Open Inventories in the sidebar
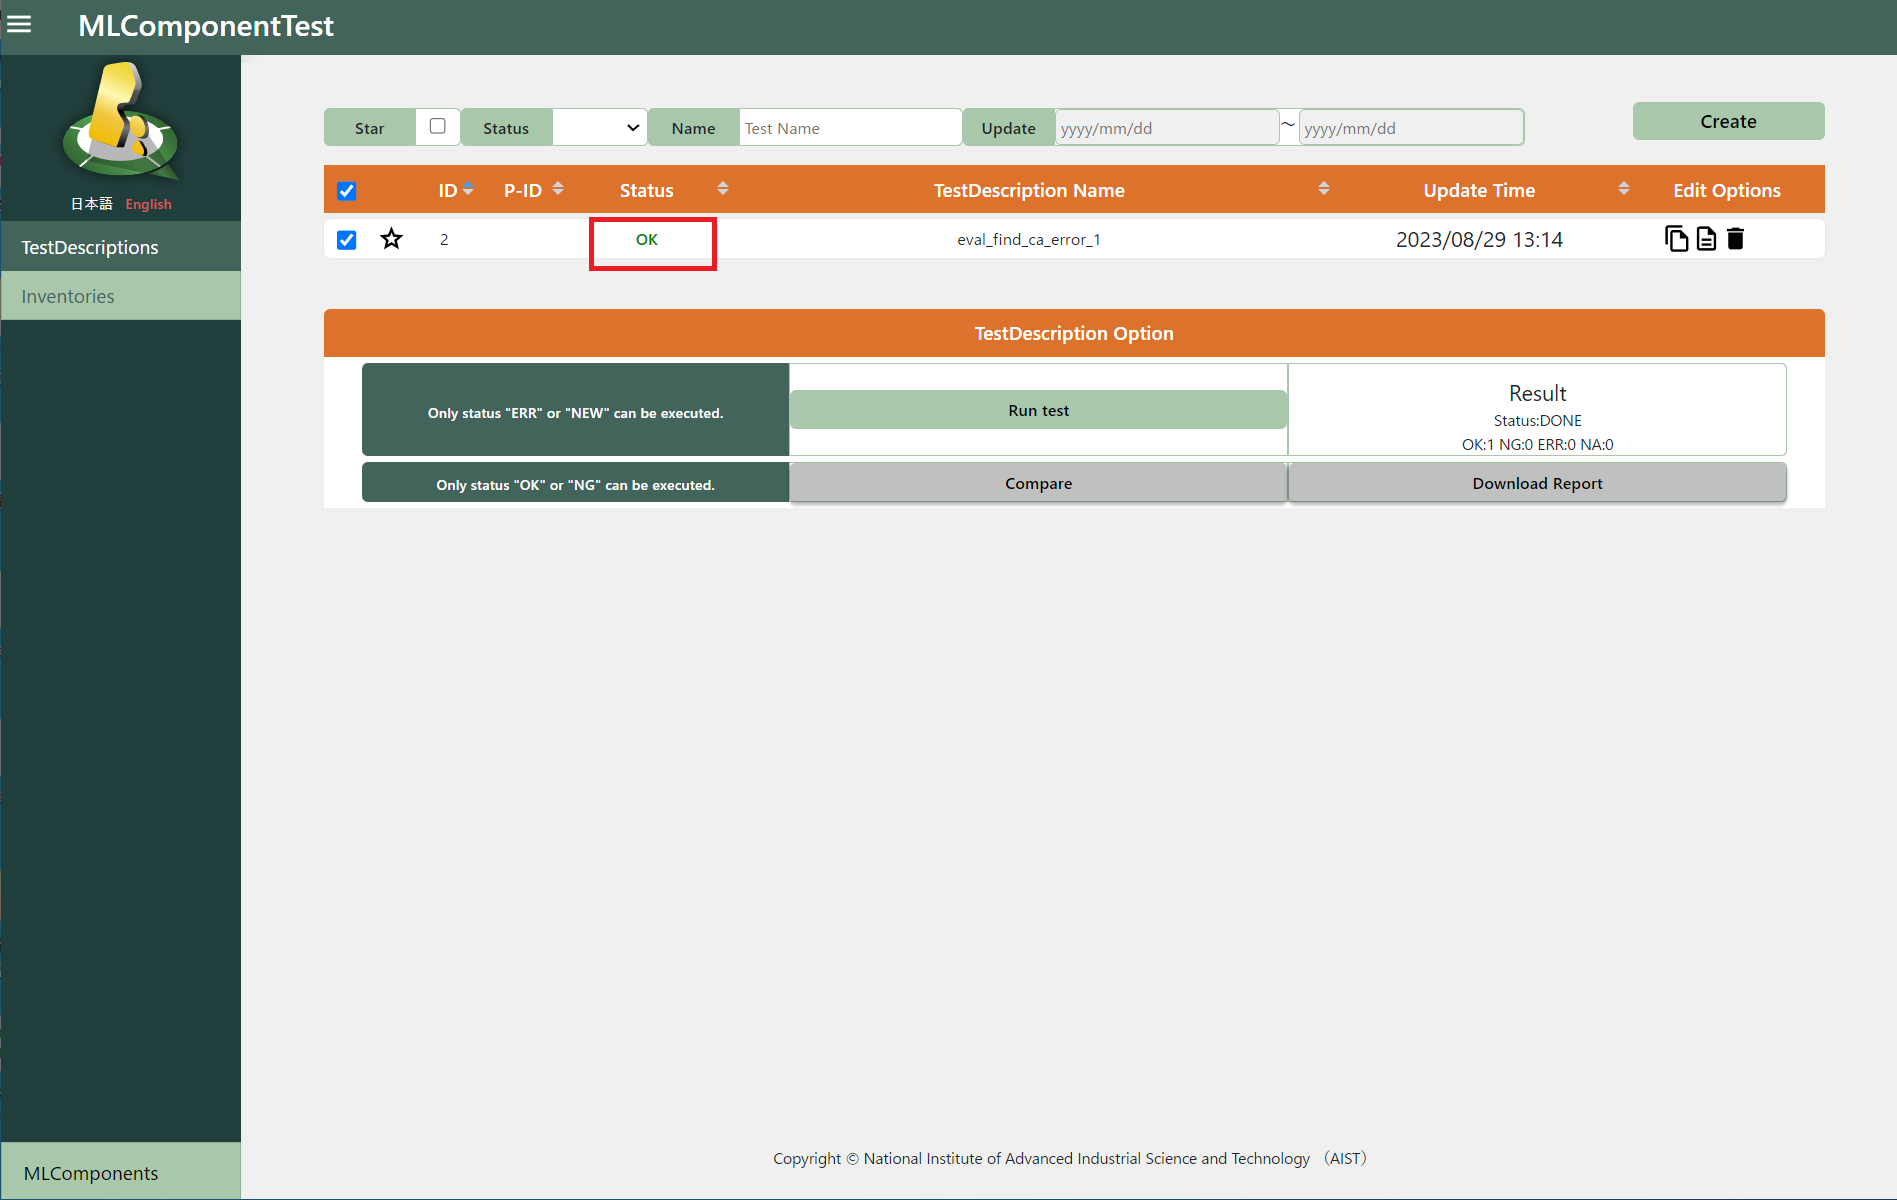The width and height of the screenshot is (1897, 1200). [x=68, y=296]
